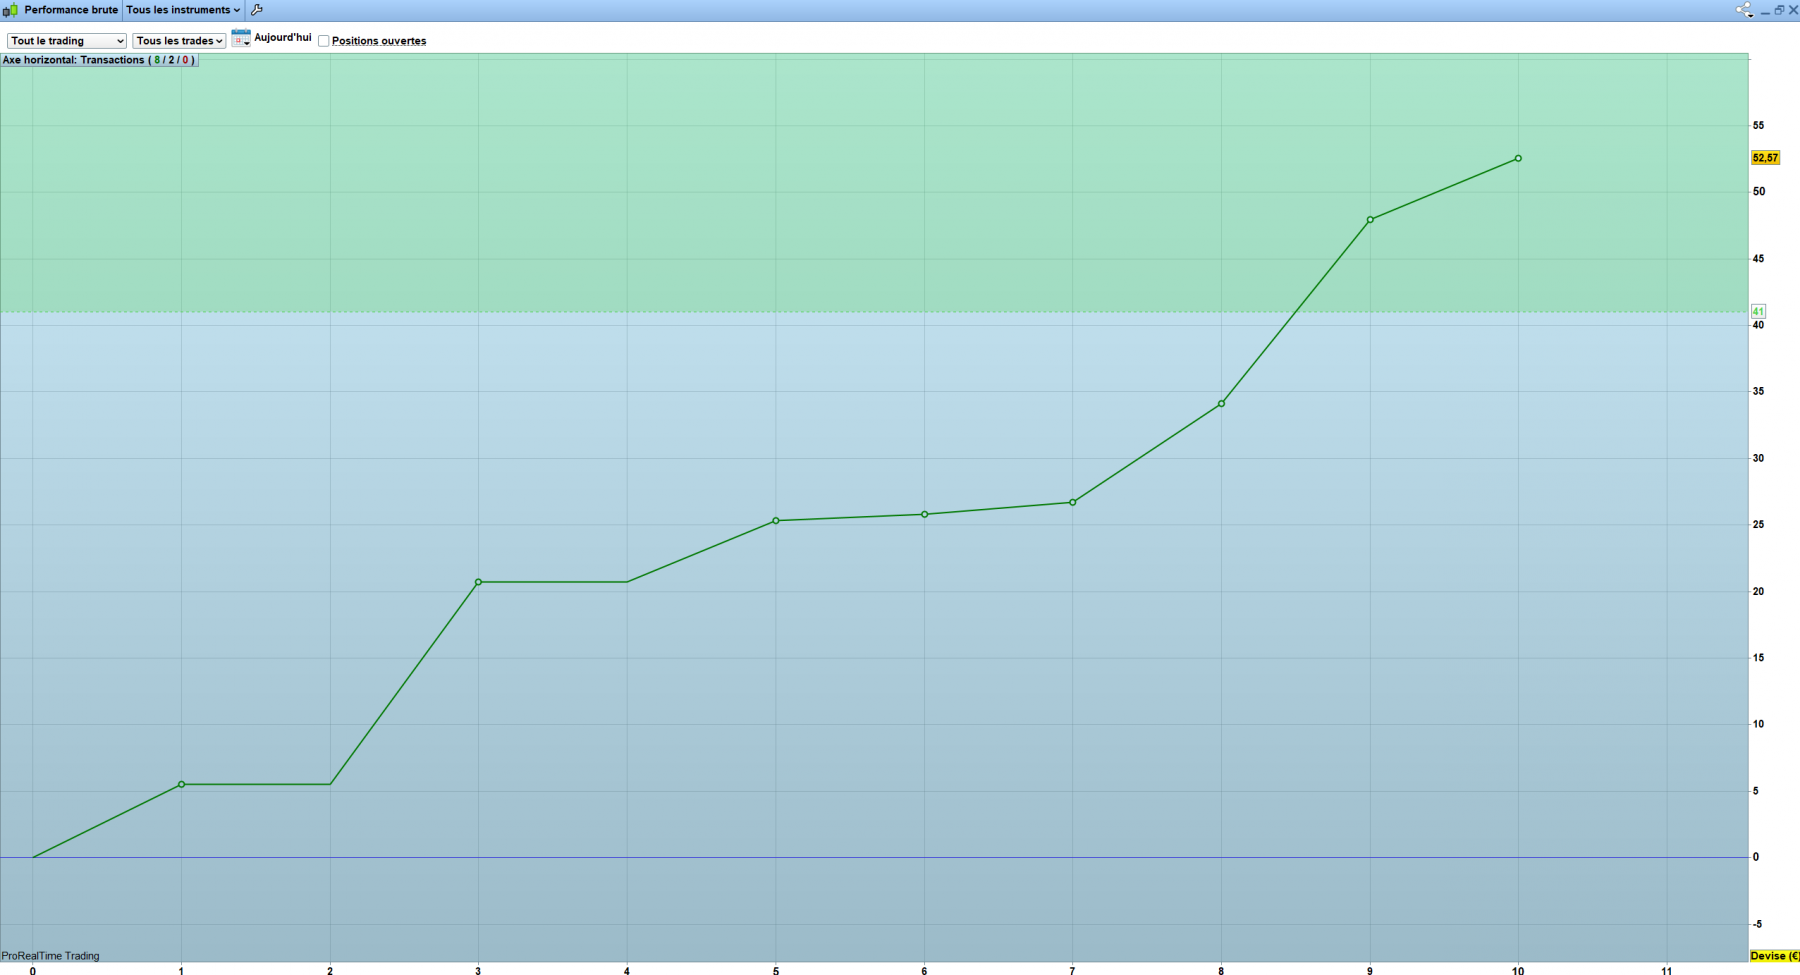Viewport: 1800px width, 975px height.
Task: Open the calendar date picker icon
Action: [241, 38]
